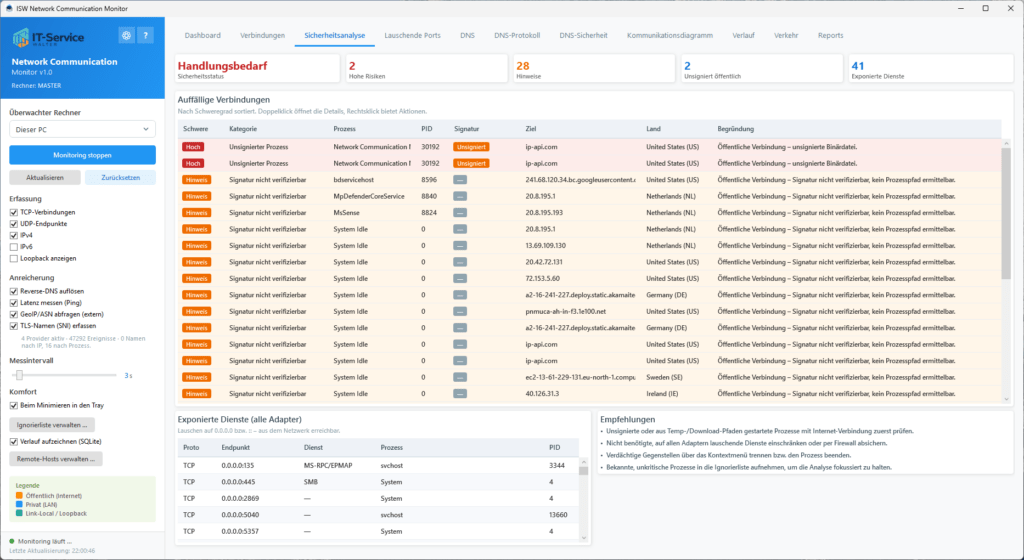Disable the UDP-Endpunkte checkbox
This screenshot has height=560, width=1024.
coord(14,224)
